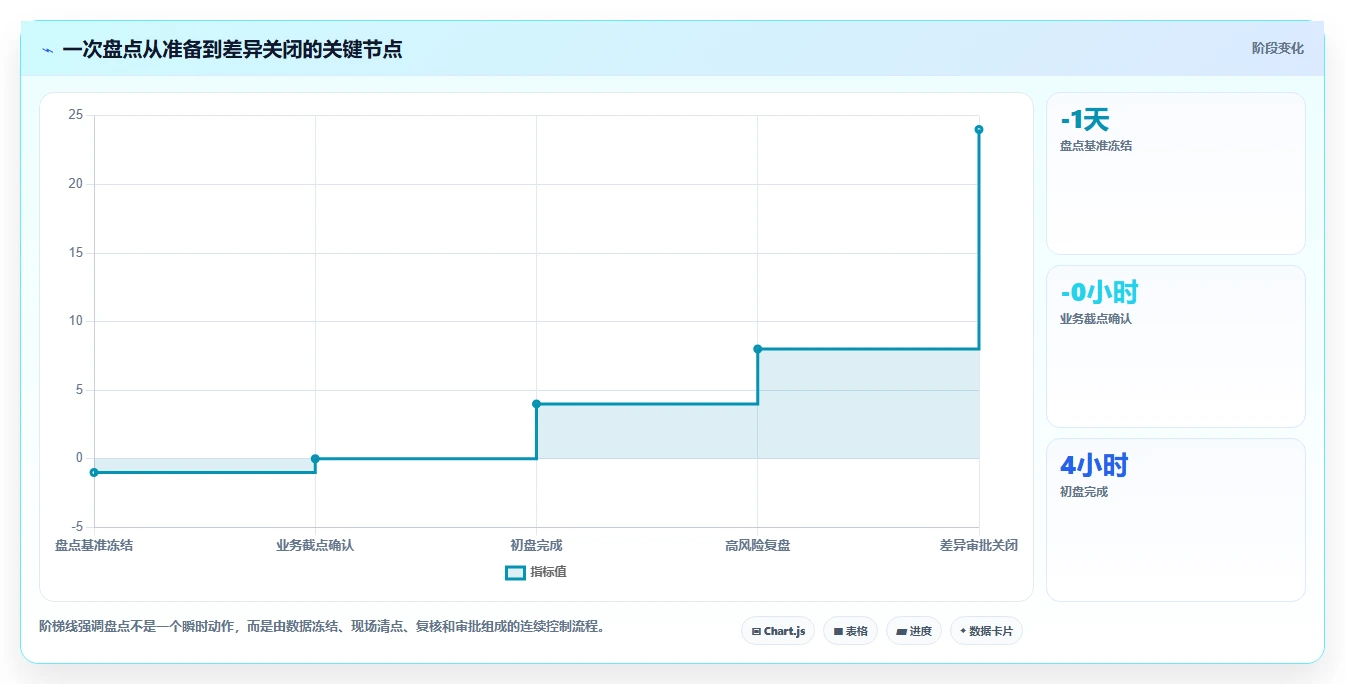Click the -1天 value text
The image size is (1345, 684).
coord(1085,120)
